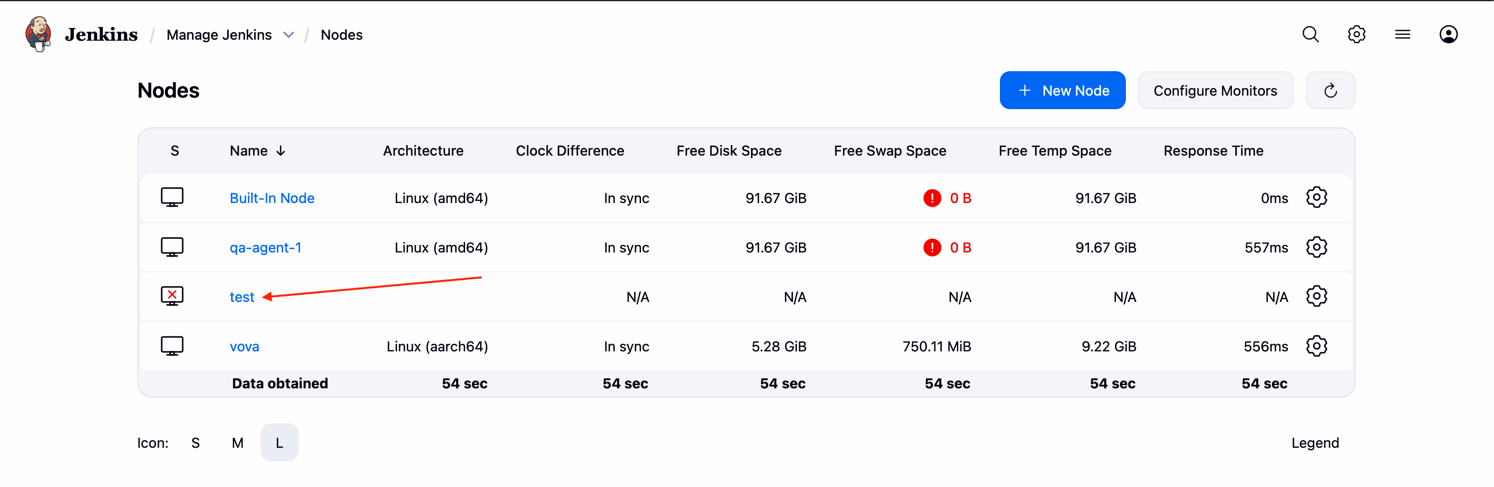The height and width of the screenshot is (487, 1494).
Task: Go to Manage Jenkins breadcrumb
Action: [219, 35]
